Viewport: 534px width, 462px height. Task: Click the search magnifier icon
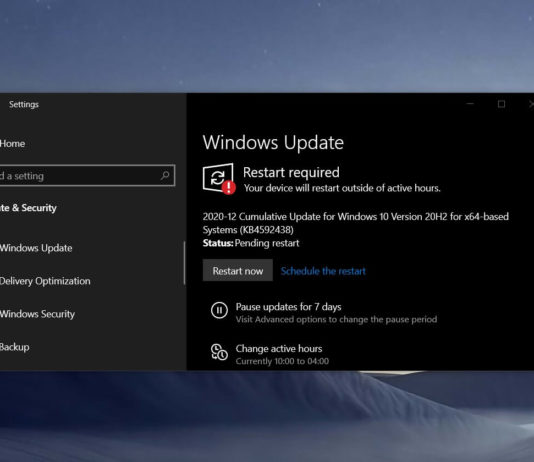coord(165,175)
